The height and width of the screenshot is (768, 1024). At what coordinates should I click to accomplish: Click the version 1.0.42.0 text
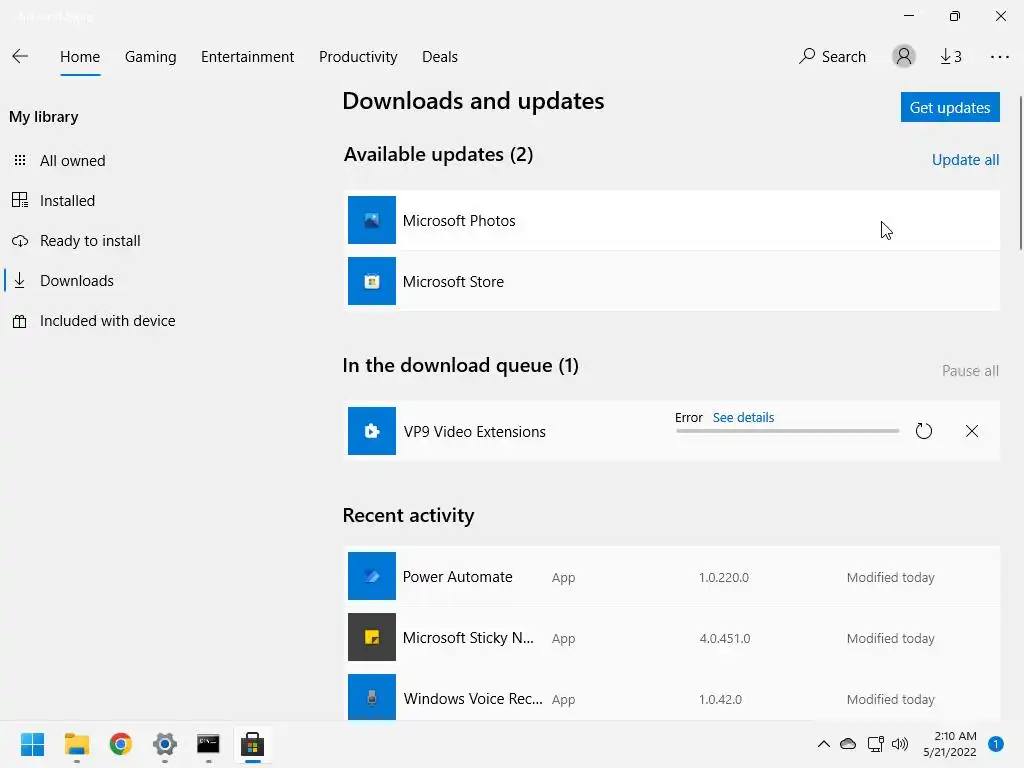[x=720, y=699]
